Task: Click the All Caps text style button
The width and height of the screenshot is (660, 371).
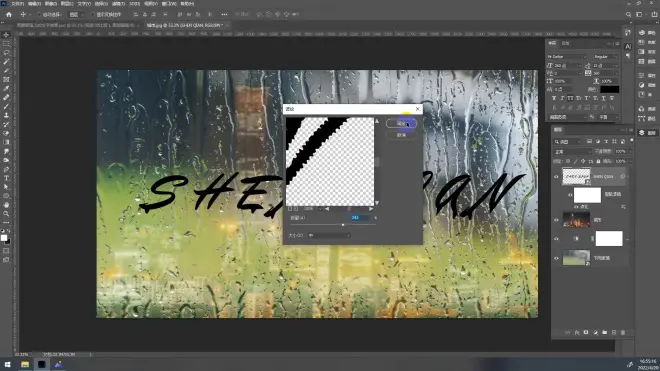Action: (570, 98)
